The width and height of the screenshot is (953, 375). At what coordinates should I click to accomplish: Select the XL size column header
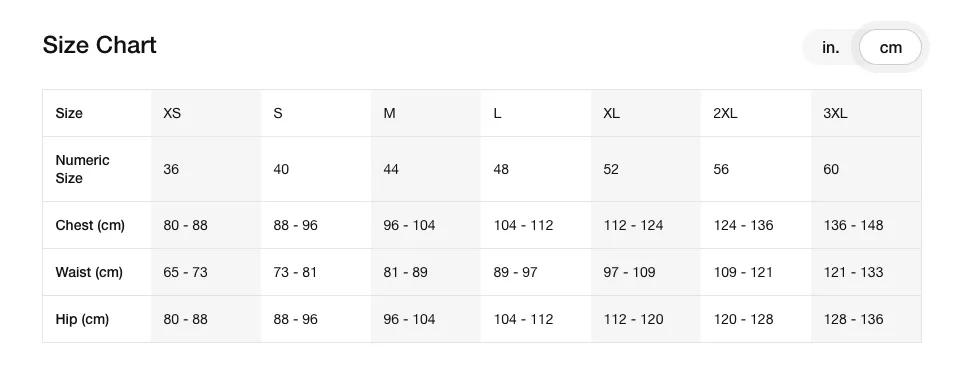click(646, 113)
